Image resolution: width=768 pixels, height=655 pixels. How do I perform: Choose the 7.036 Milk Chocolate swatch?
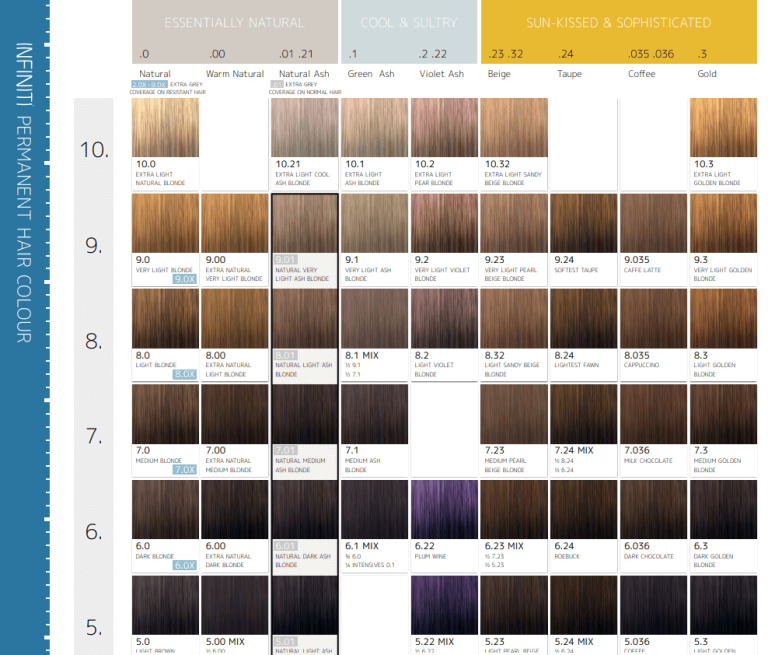653,414
